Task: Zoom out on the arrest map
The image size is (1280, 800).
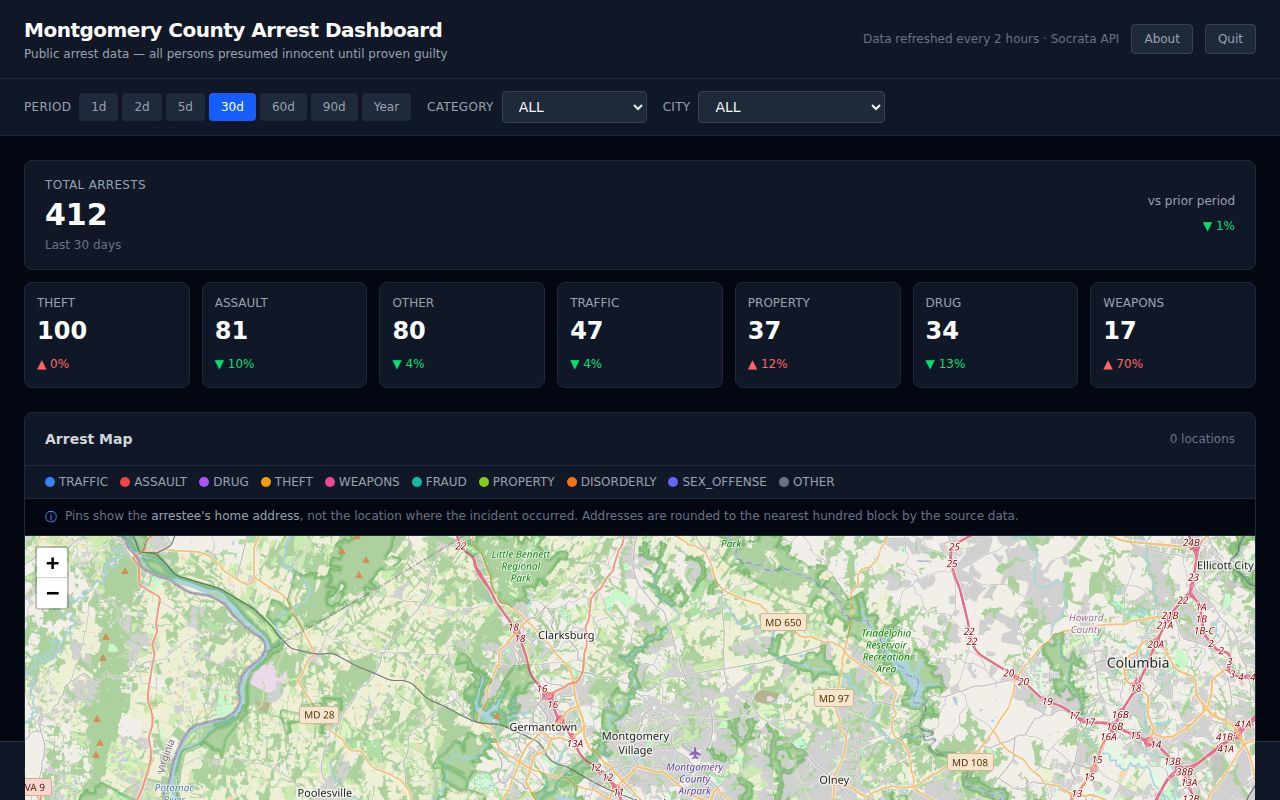Action: click(52, 593)
